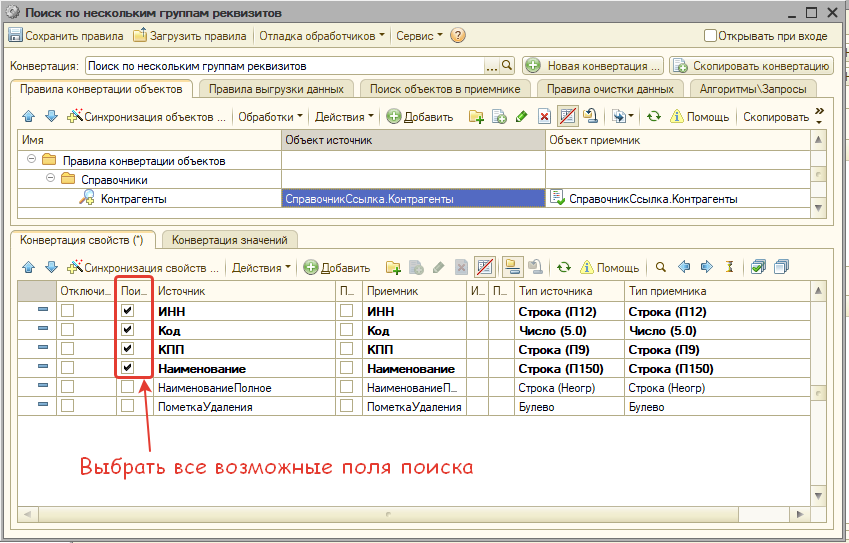This screenshot has height=543, width=849.
Task: Click the right blue arrow in the properties toolbar
Action: tap(707, 267)
